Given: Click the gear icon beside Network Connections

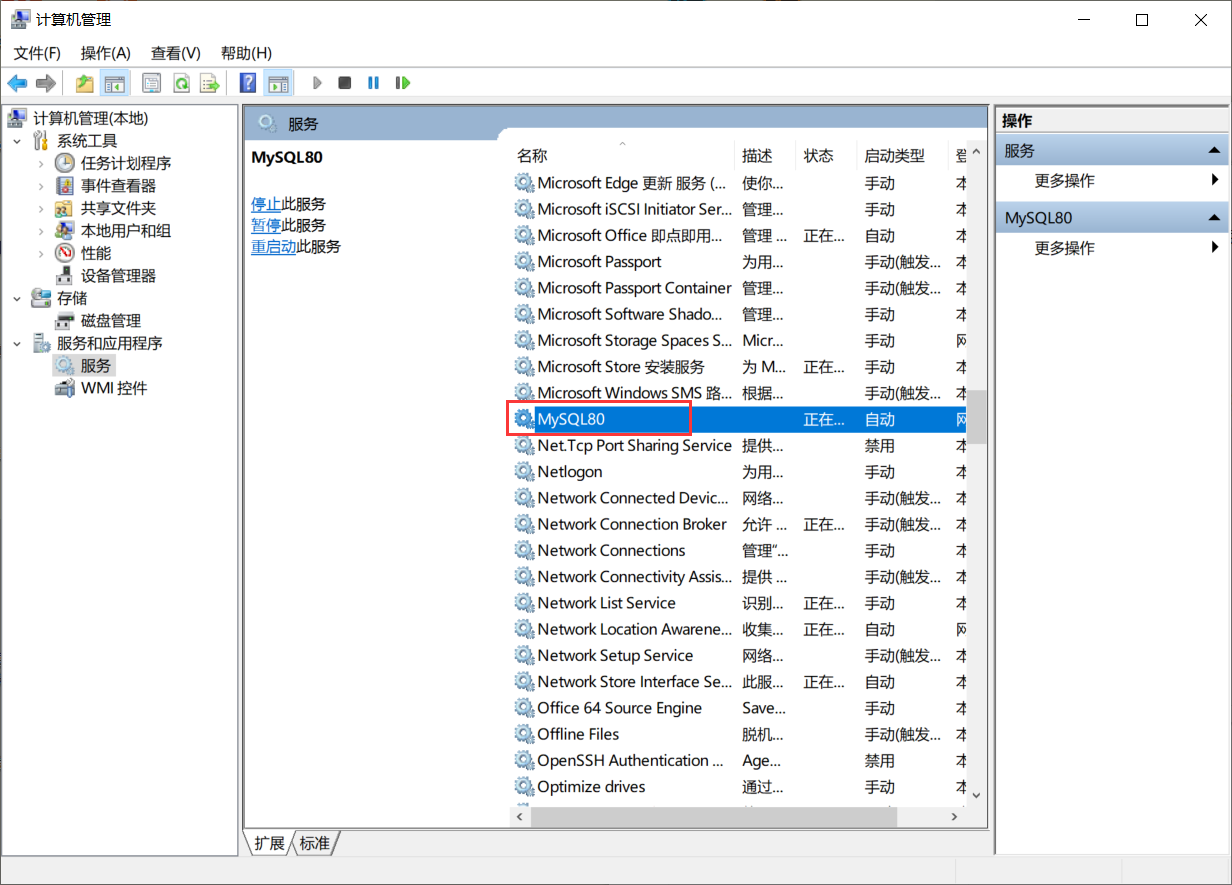Looking at the screenshot, I should tap(524, 551).
